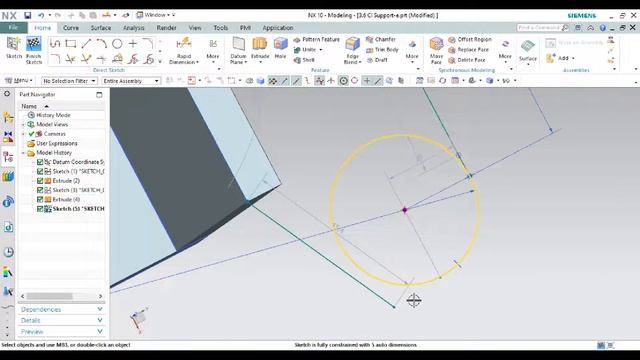Switch to the Curve tab
The width and height of the screenshot is (640, 360).
(x=71, y=28)
